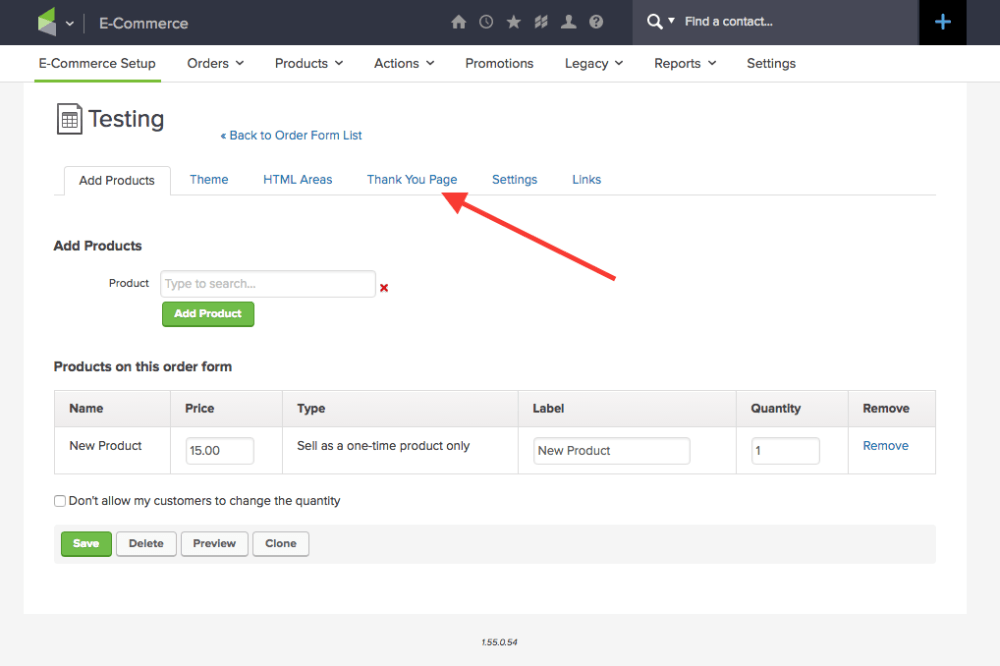Open Settings in the main navigation
The width and height of the screenshot is (1000, 666).
(771, 63)
